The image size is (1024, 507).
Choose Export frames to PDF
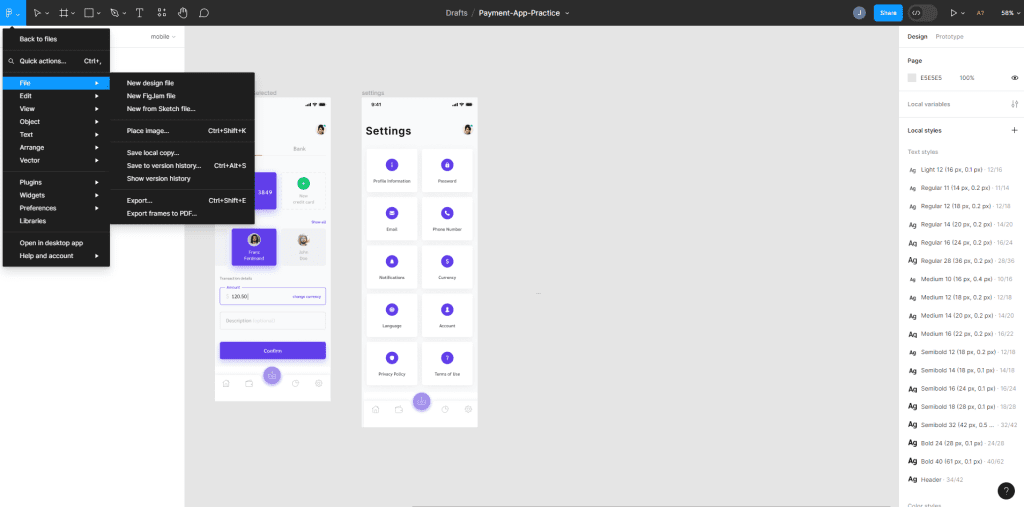[x=161, y=213]
